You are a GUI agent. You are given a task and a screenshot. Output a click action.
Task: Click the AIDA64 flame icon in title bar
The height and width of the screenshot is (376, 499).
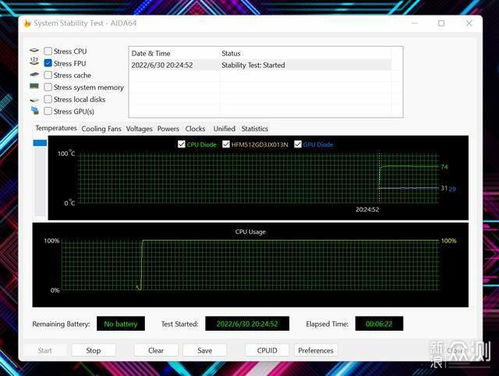tap(27, 23)
